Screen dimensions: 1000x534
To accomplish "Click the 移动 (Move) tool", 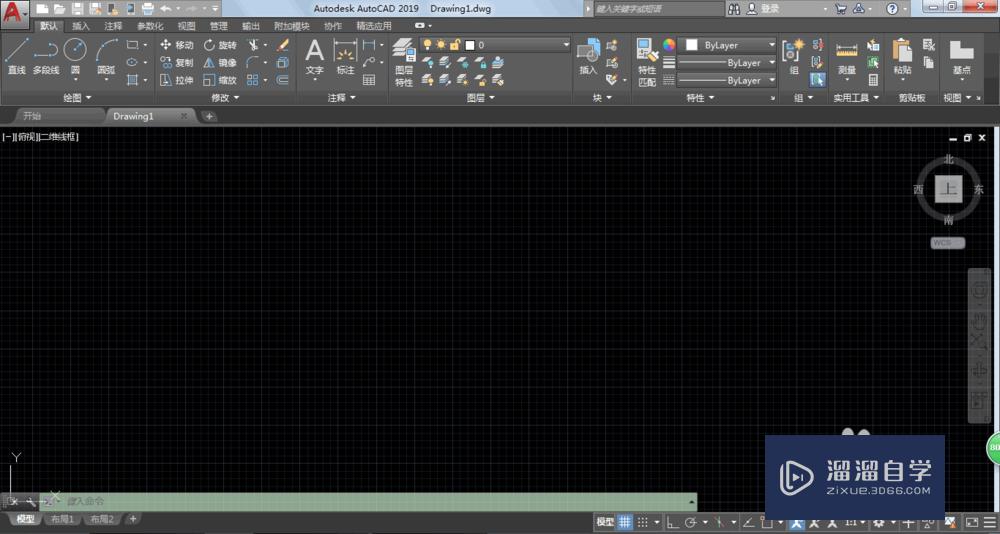I will pos(177,45).
